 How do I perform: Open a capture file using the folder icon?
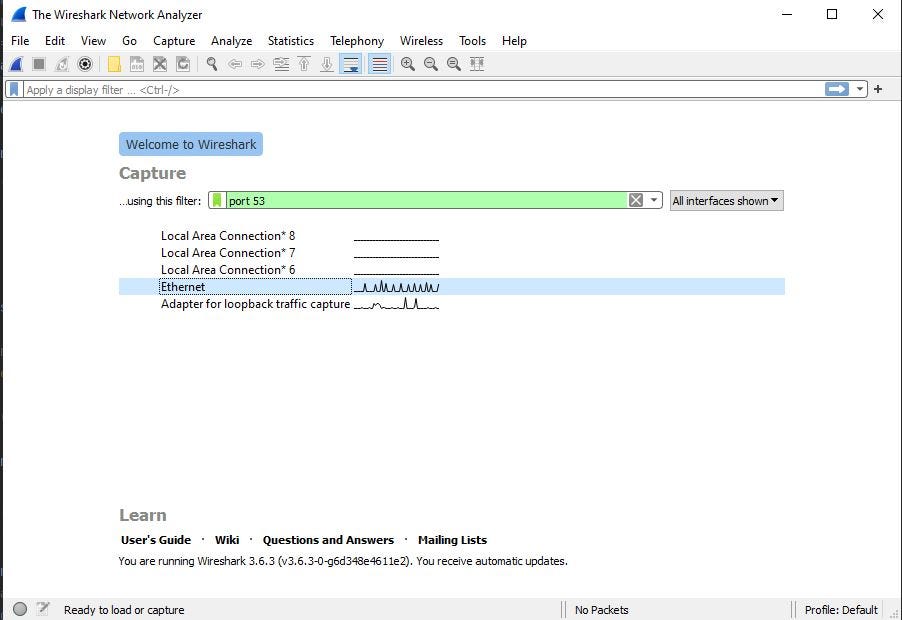pos(113,64)
